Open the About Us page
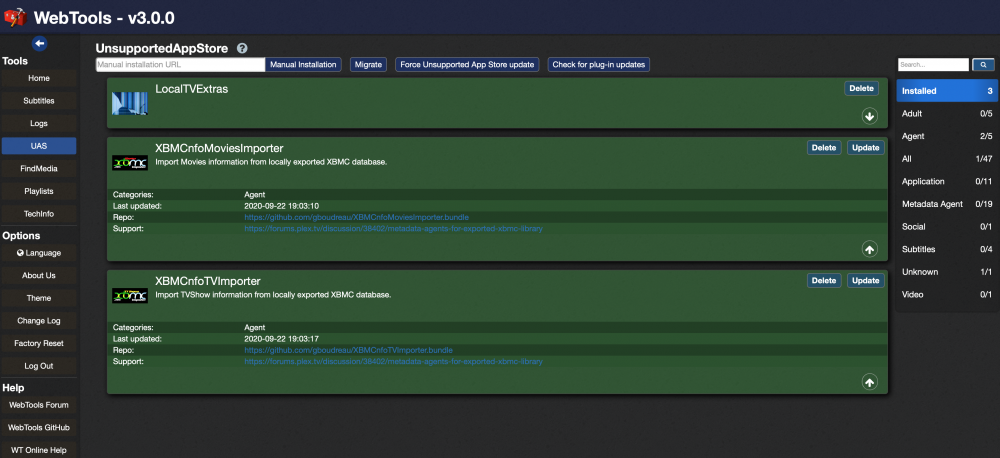 pos(39,276)
